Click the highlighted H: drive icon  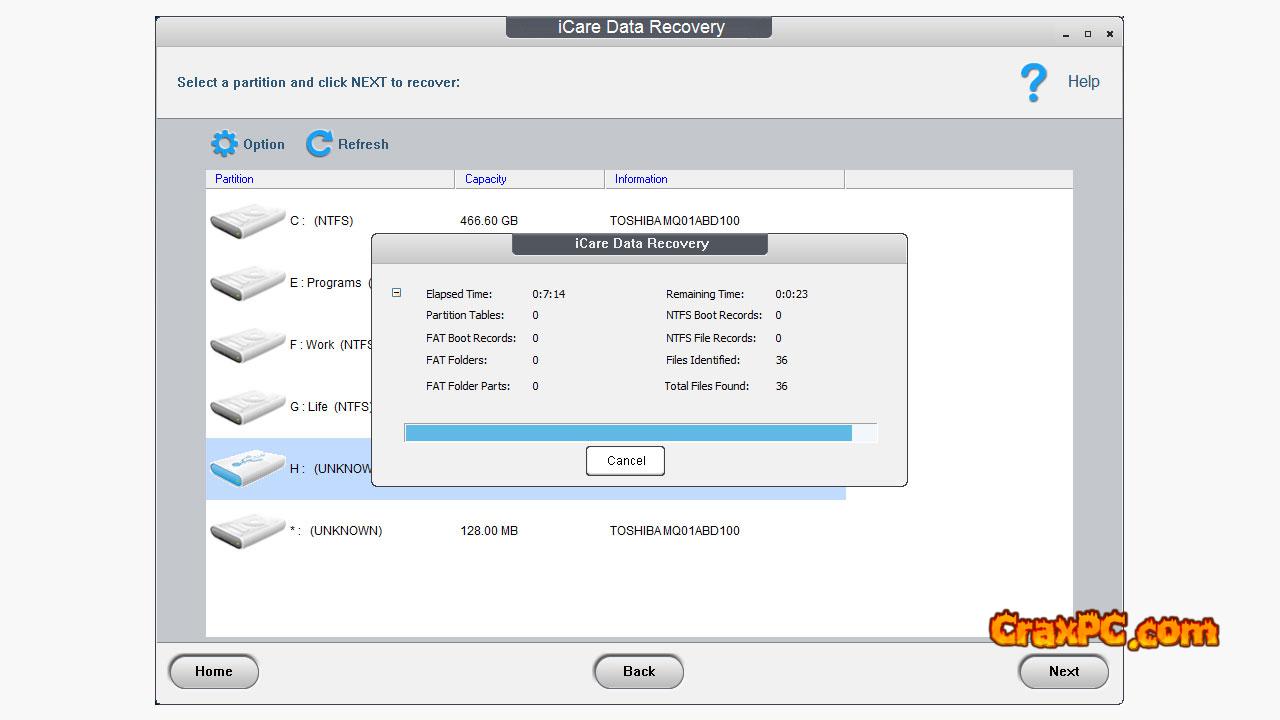coord(247,469)
